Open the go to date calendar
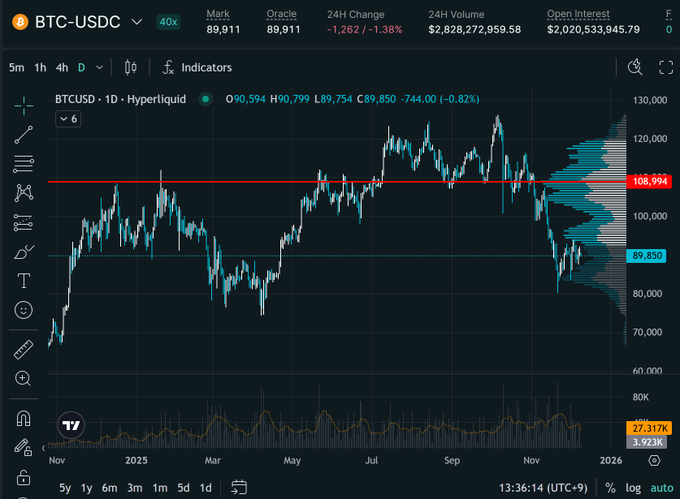The height and width of the screenshot is (499, 680). point(239,488)
